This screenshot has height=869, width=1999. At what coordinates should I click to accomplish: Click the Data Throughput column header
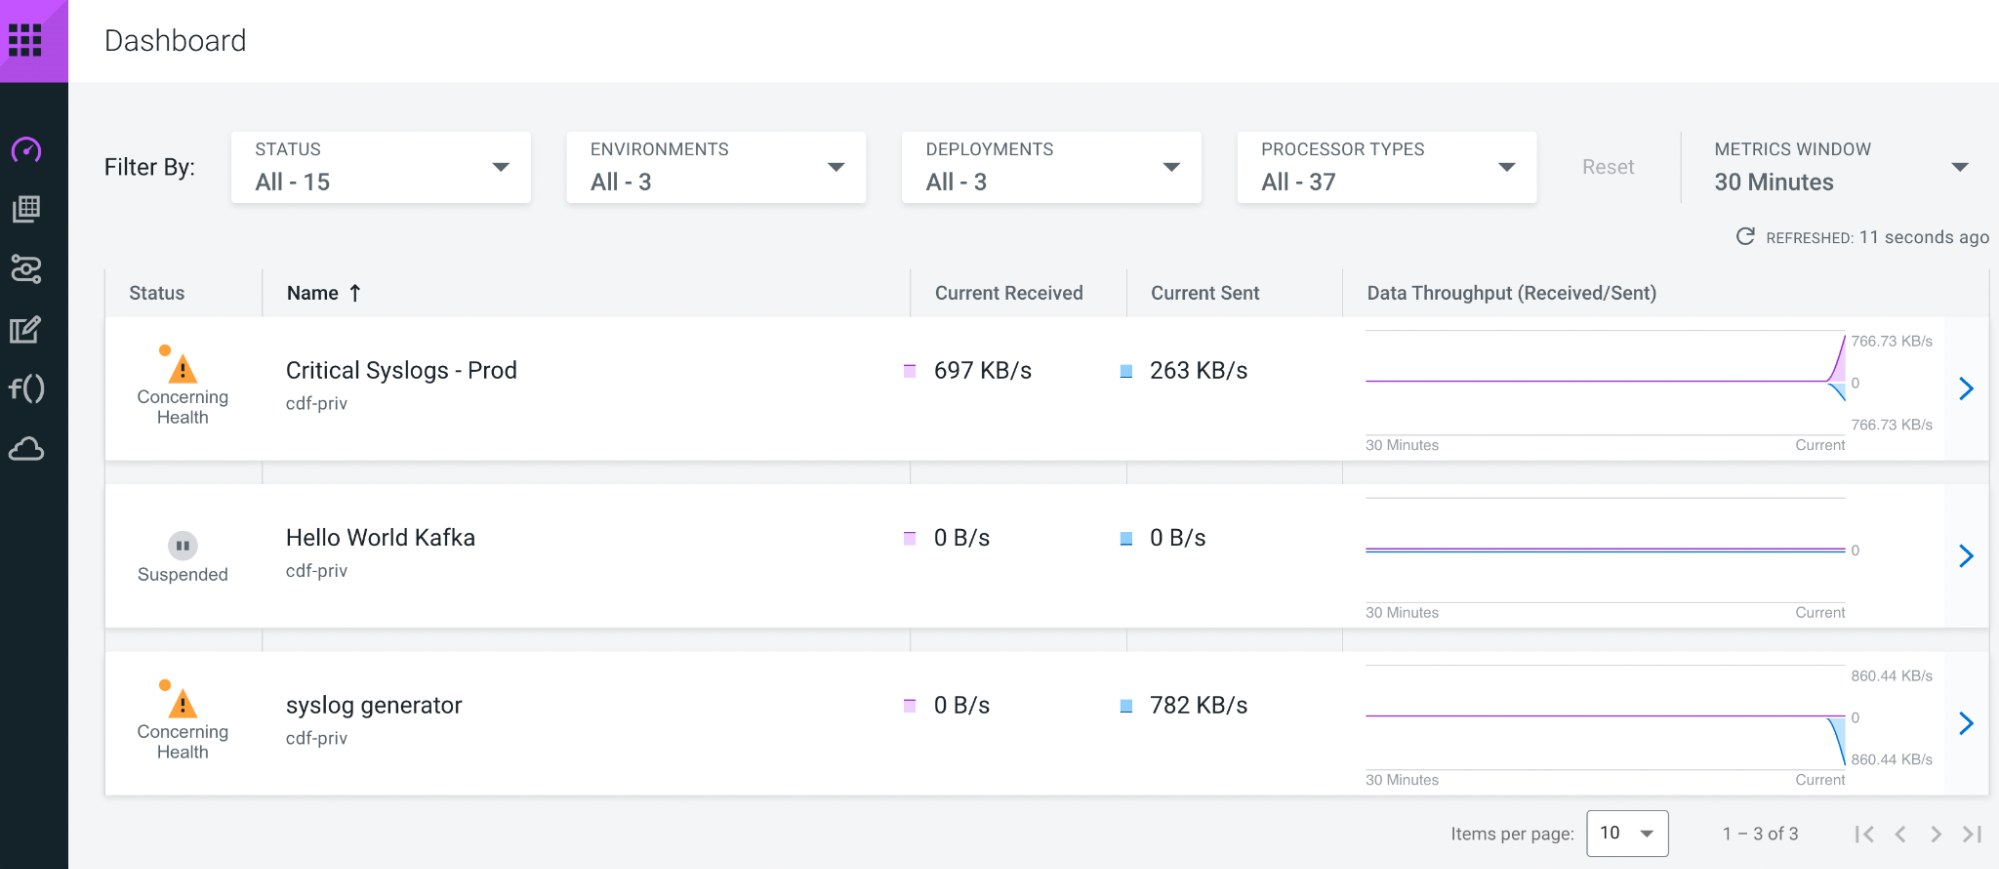point(1512,293)
